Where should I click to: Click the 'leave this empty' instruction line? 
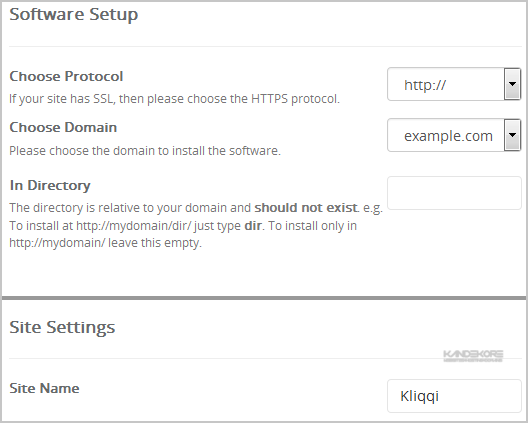click(x=105, y=243)
